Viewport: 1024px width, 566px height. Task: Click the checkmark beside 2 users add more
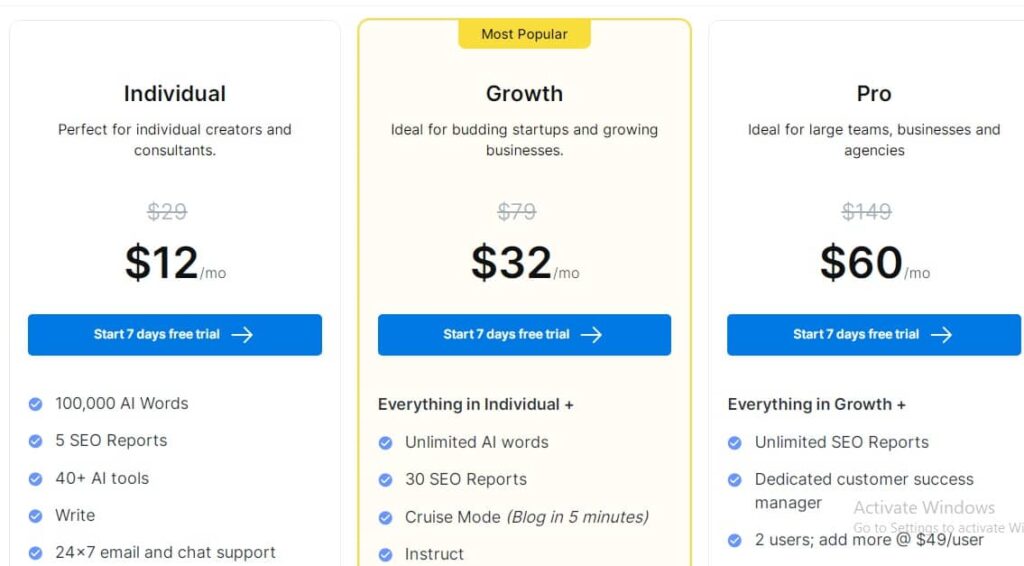[735, 540]
